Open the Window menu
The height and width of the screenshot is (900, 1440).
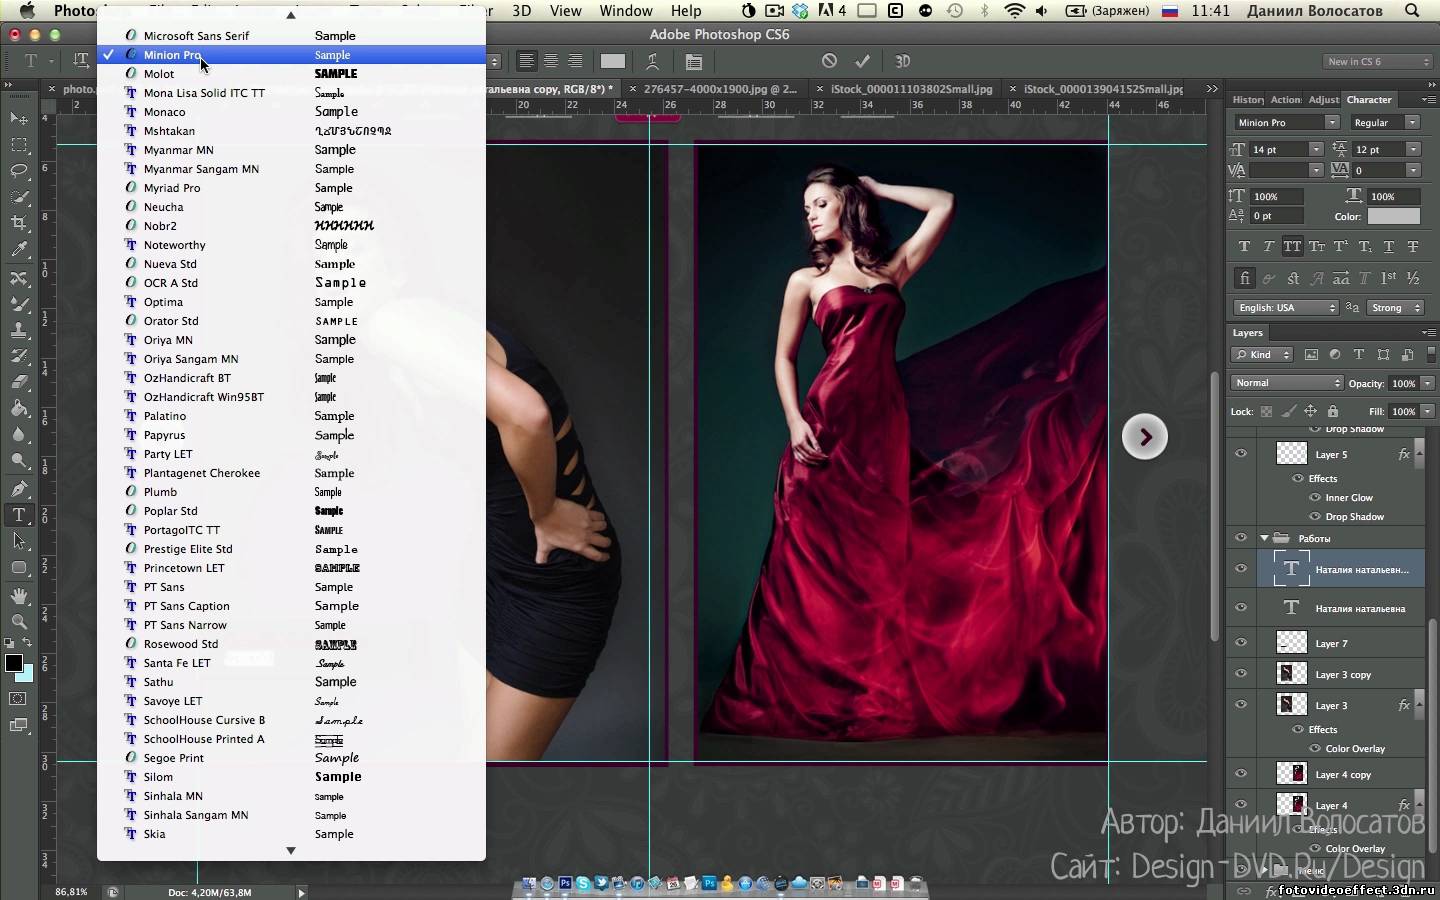626,11
